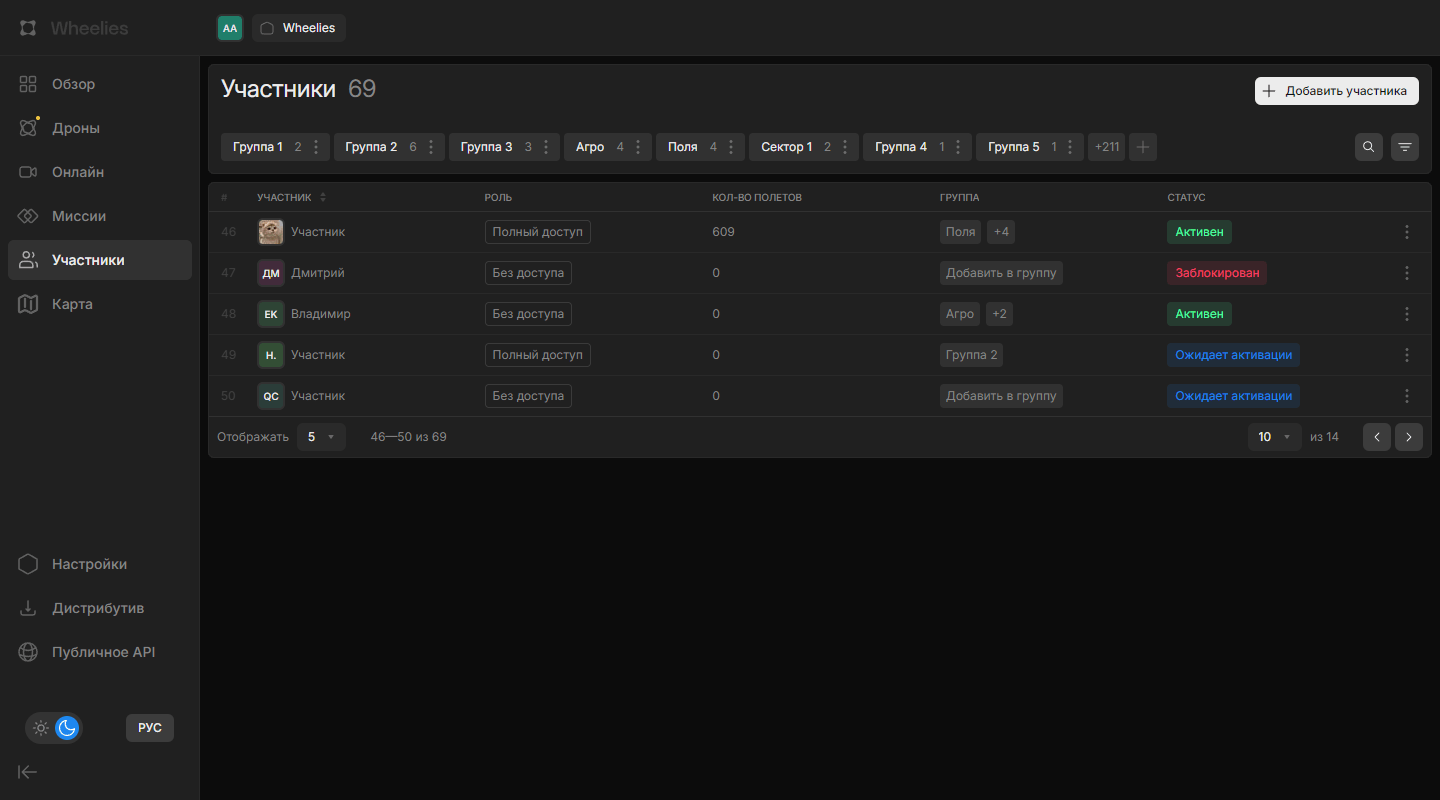Toggle language with РУС button
The width and height of the screenshot is (1440, 800).
coord(150,728)
